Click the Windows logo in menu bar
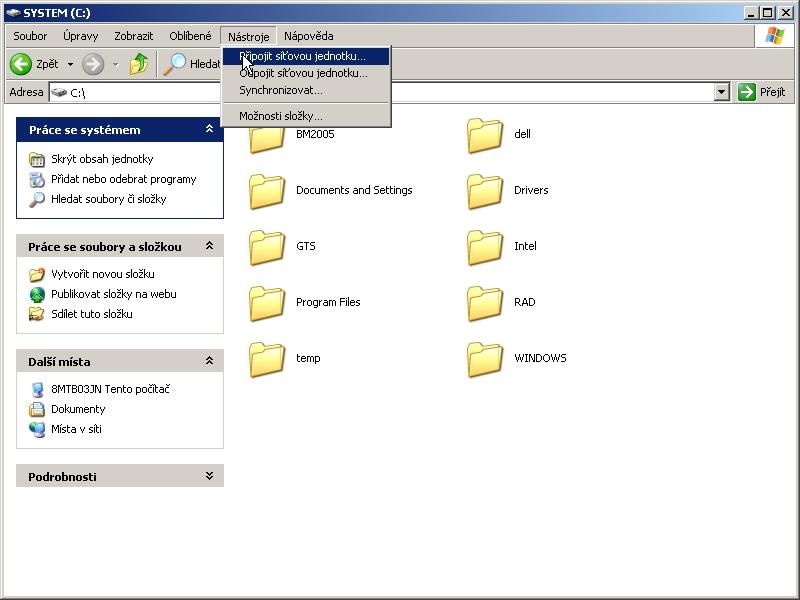800x600 pixels. [774, 36]
